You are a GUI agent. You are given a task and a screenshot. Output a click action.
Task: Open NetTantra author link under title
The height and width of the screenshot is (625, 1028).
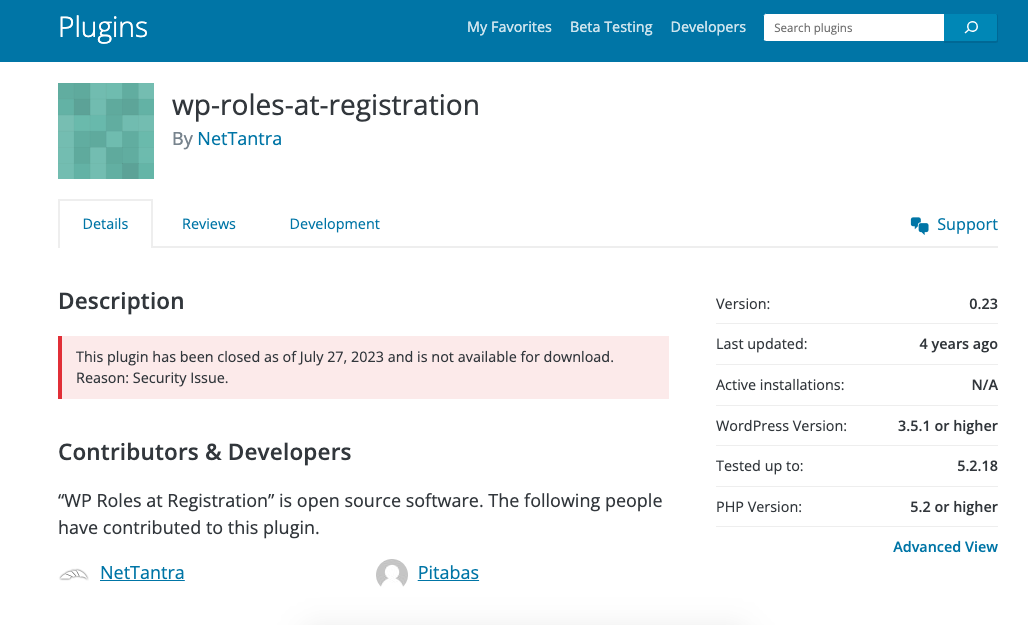(x=239, y=139)
